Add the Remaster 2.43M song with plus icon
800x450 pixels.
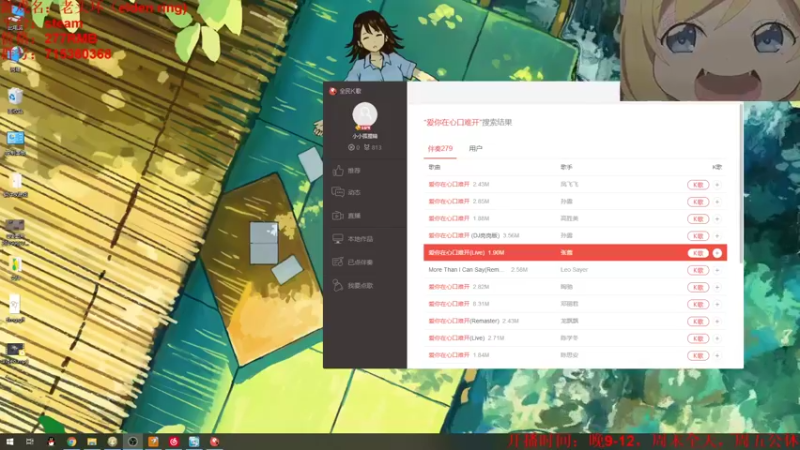[x=717, y=321]
